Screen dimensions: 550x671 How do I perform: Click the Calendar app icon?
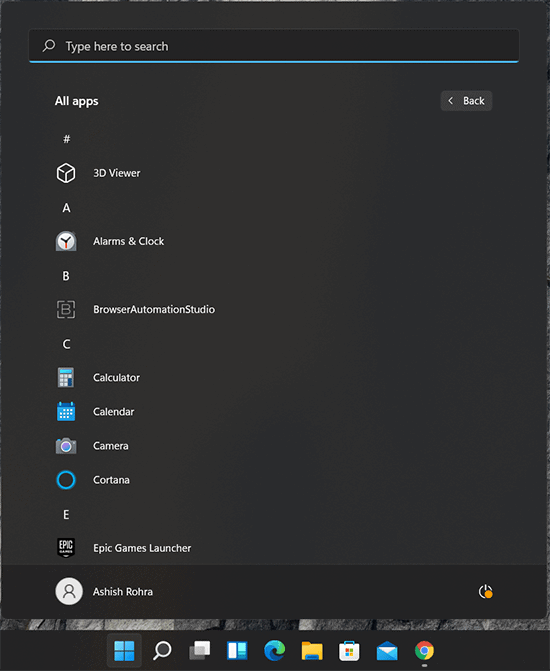[66, 412]
